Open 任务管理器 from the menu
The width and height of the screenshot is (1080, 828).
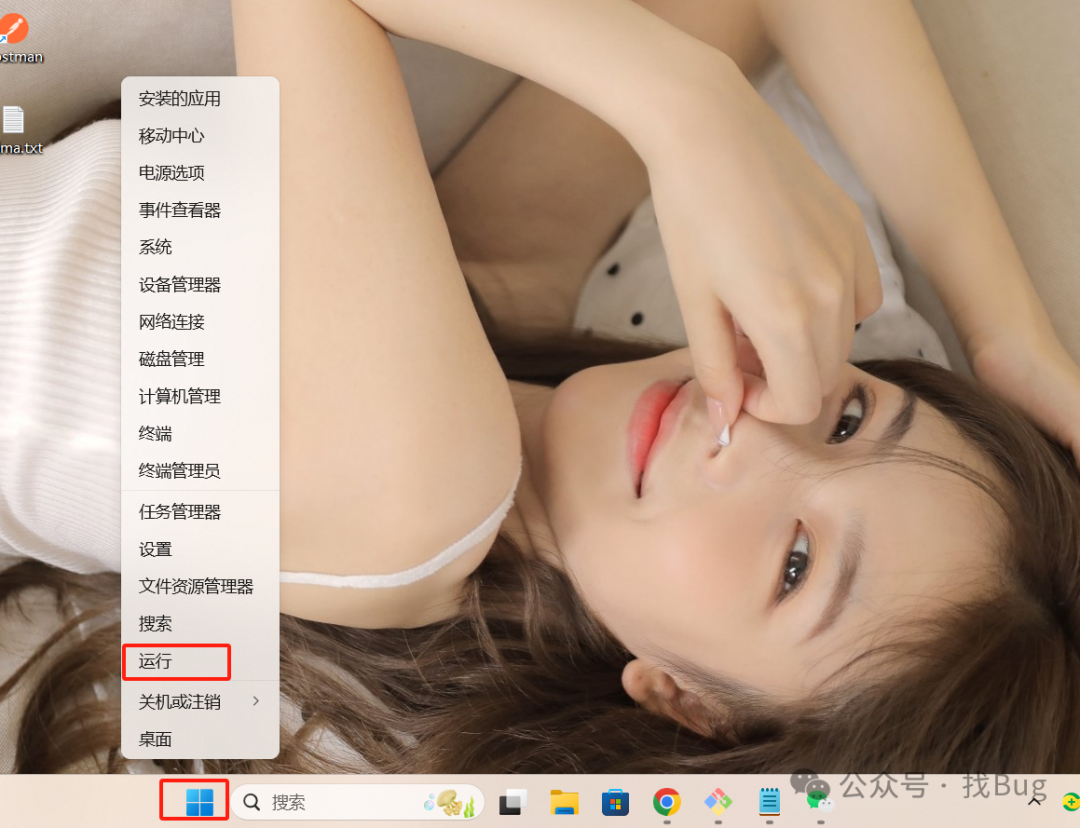(200, 512)
